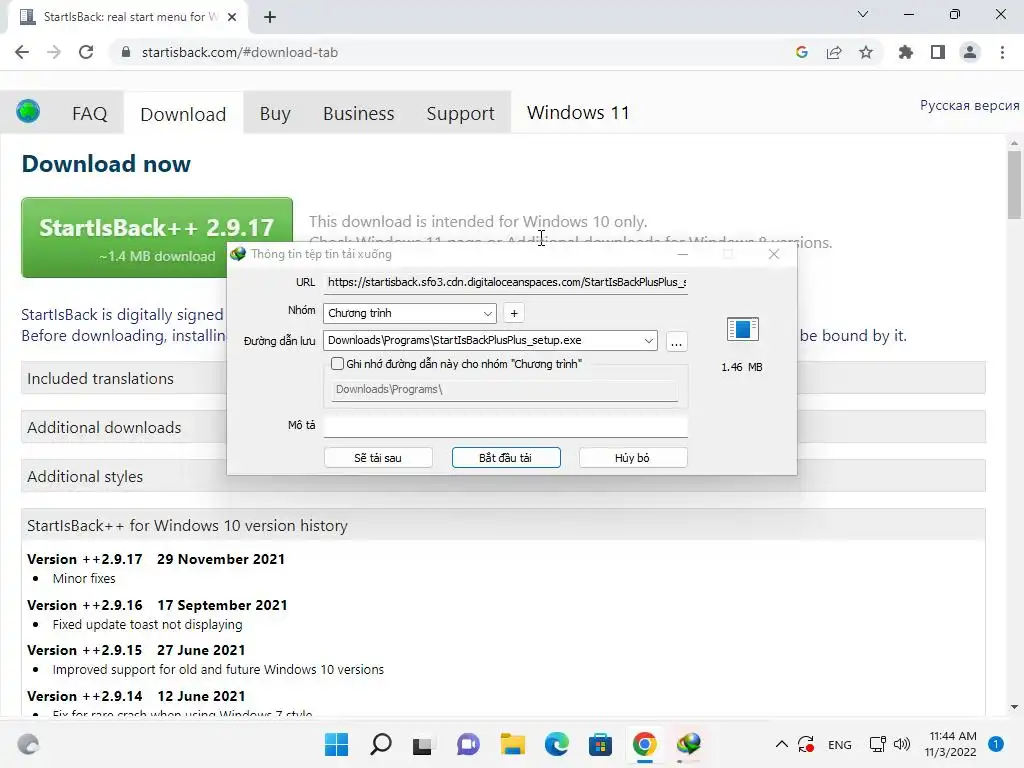Open the clock showing 11:44 AM
The width and height of the screenshot is (1024, 768).
pyautogui.click(x=952, y=744)
